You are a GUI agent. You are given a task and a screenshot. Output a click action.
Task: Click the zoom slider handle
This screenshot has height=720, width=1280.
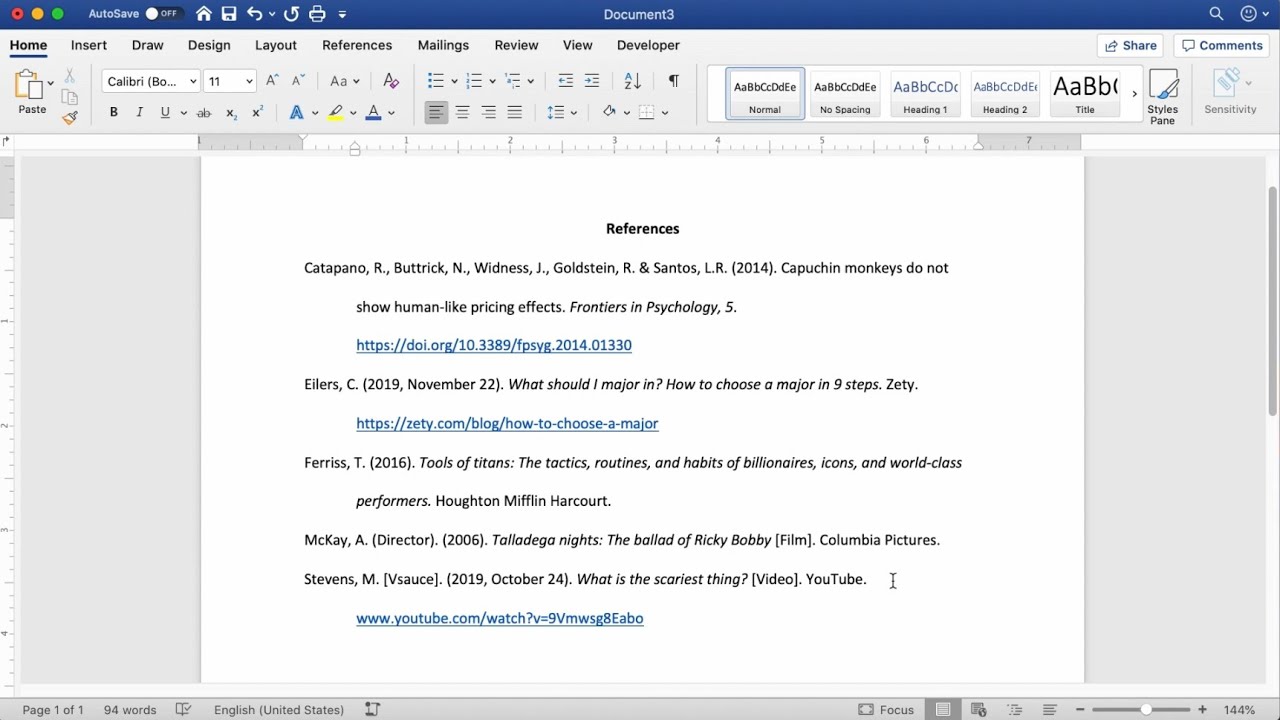click(1146, 710)
